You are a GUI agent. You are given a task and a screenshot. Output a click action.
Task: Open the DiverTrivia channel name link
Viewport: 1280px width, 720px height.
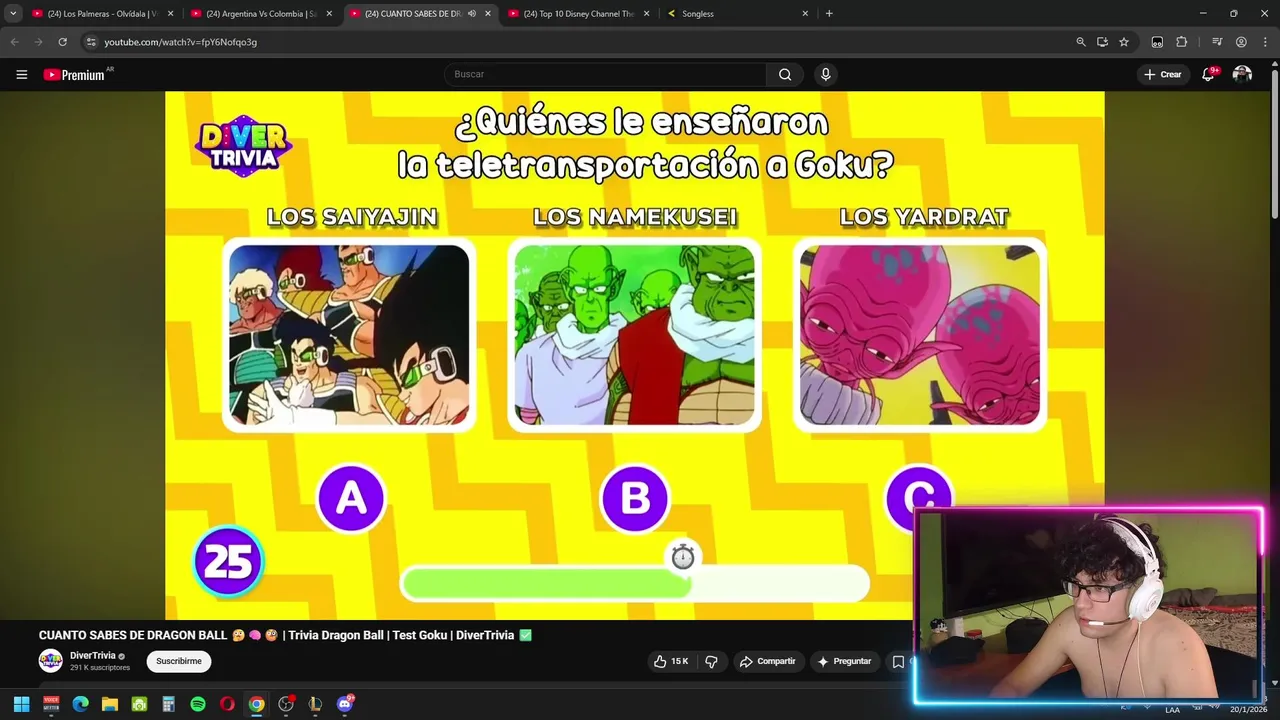pyautogui.click(x=93, y=656)
